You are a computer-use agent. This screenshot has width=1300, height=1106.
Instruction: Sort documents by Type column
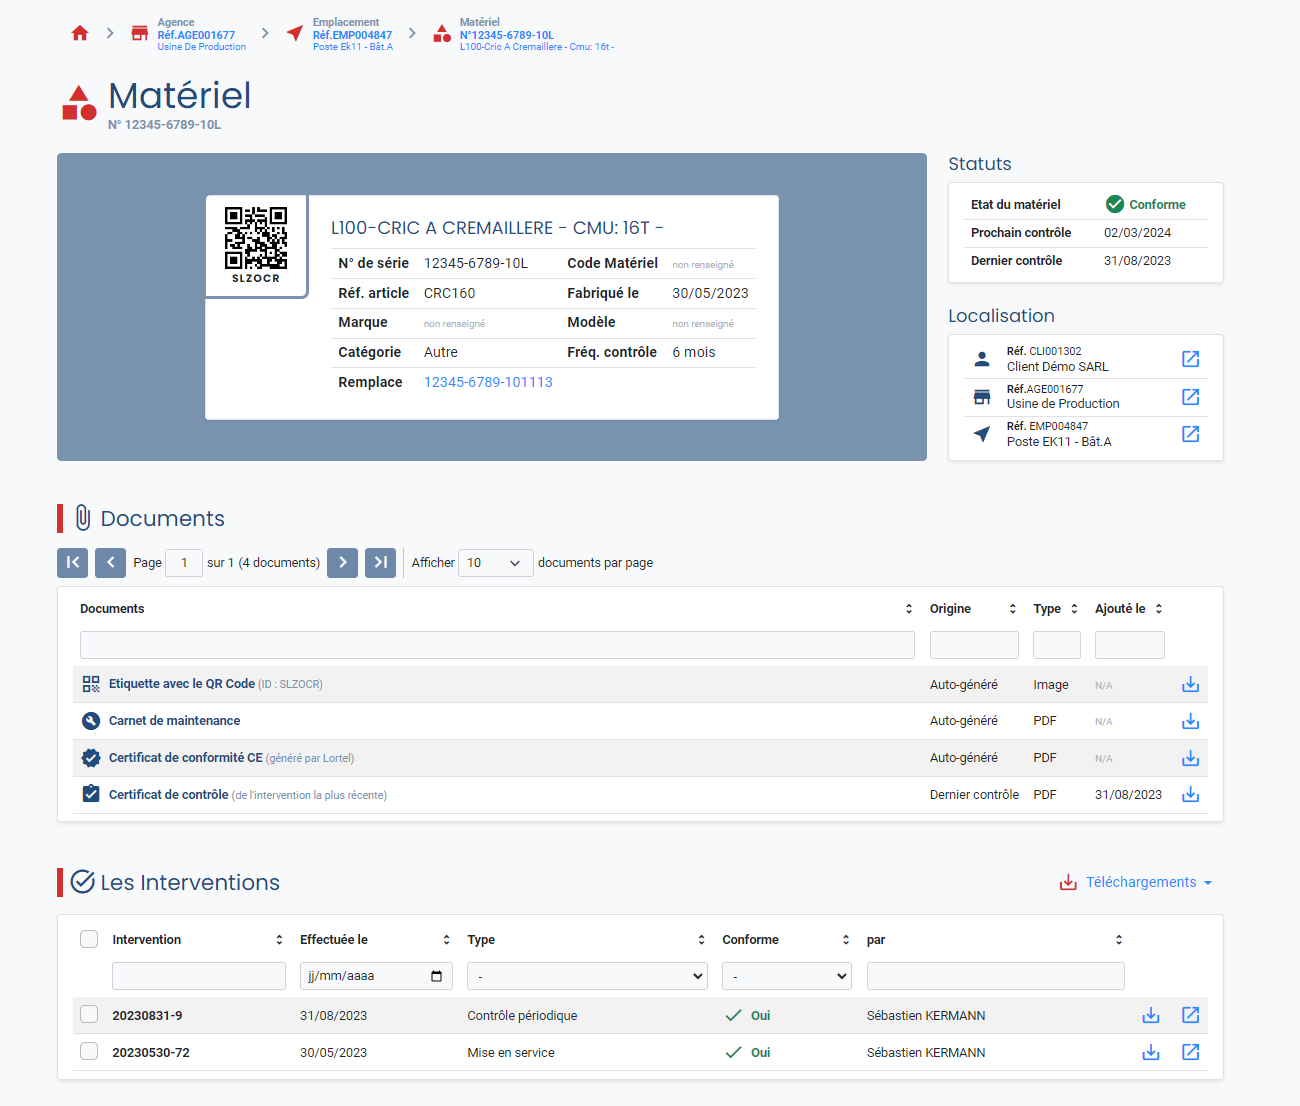click(1074, 609)
